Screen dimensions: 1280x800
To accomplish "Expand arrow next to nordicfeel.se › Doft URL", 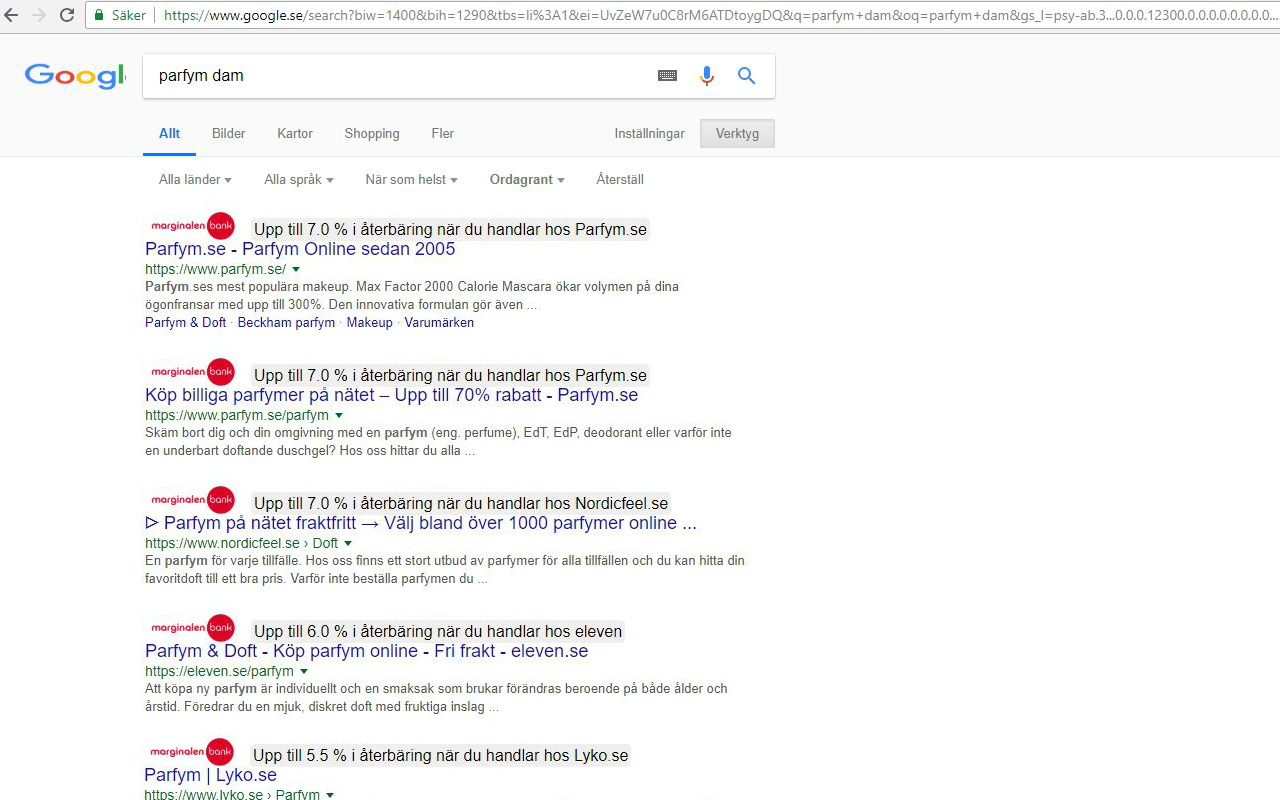I will [x=348, y=544].
